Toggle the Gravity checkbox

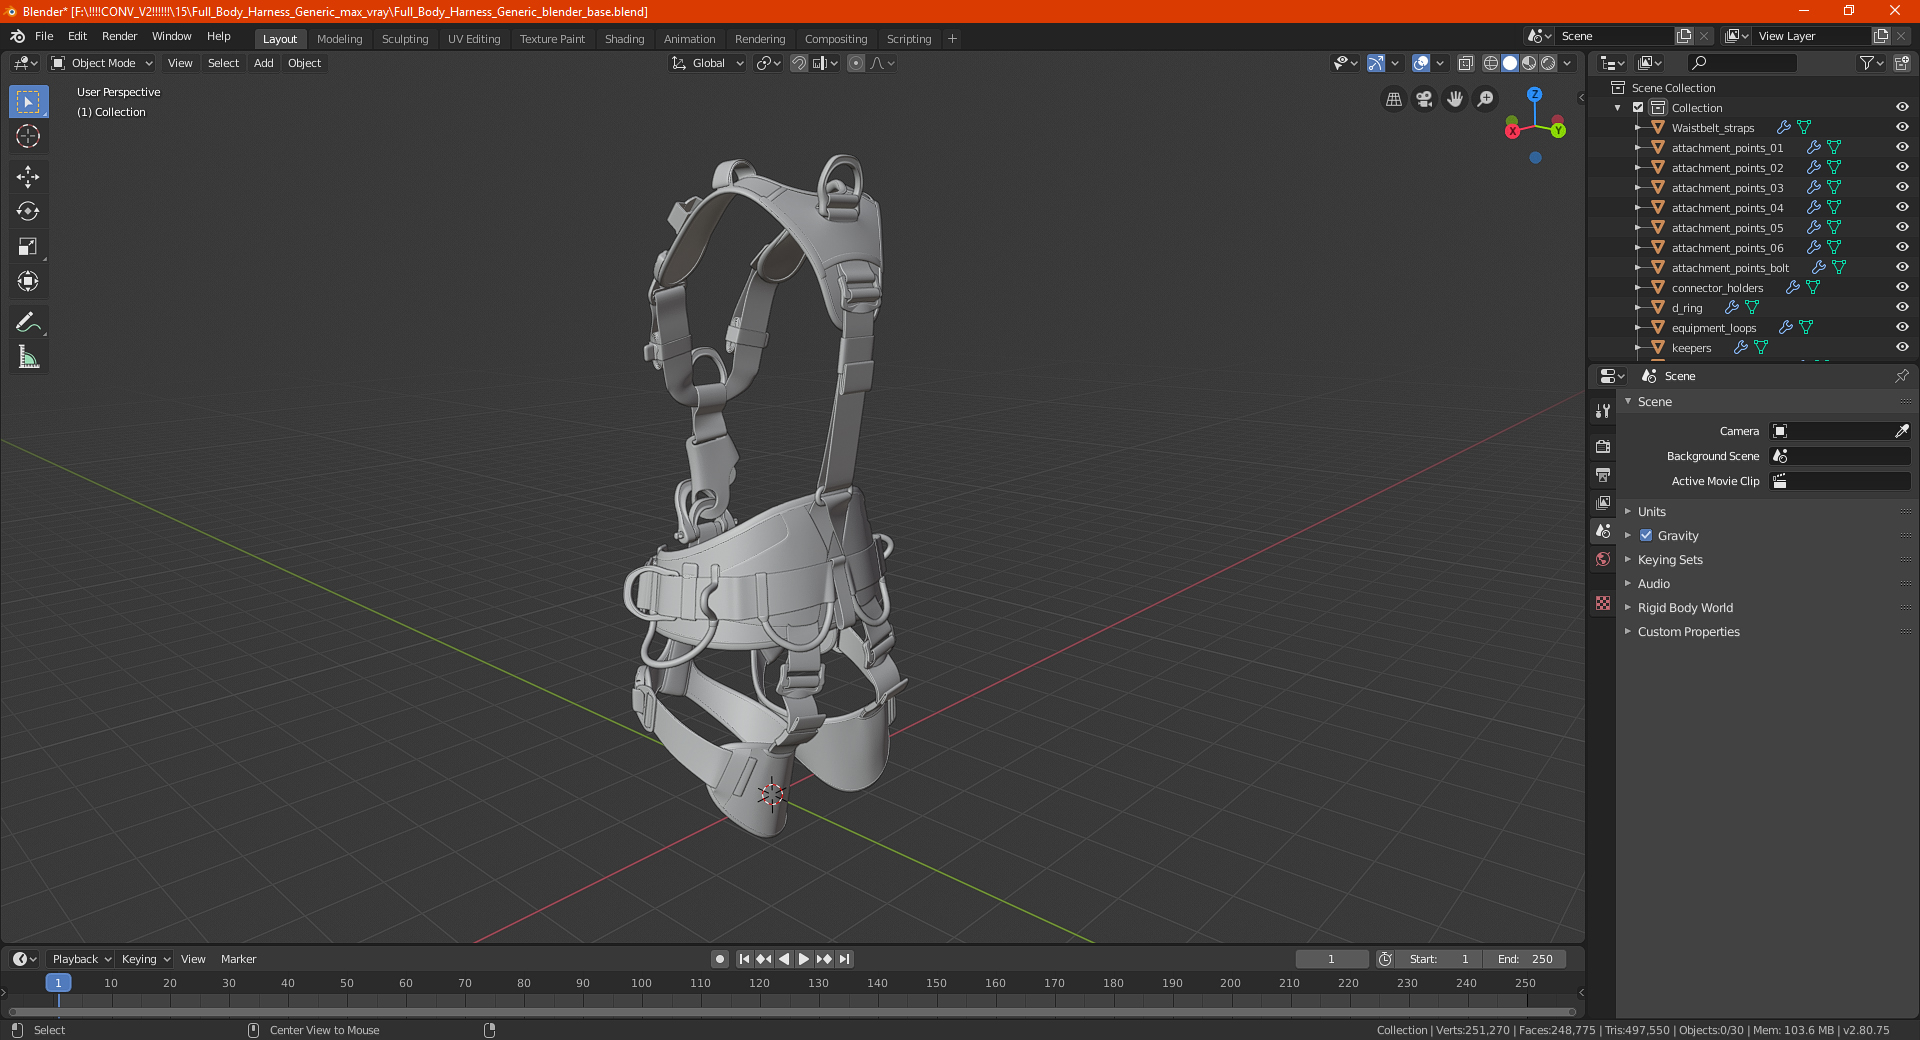pos(1646,536)
